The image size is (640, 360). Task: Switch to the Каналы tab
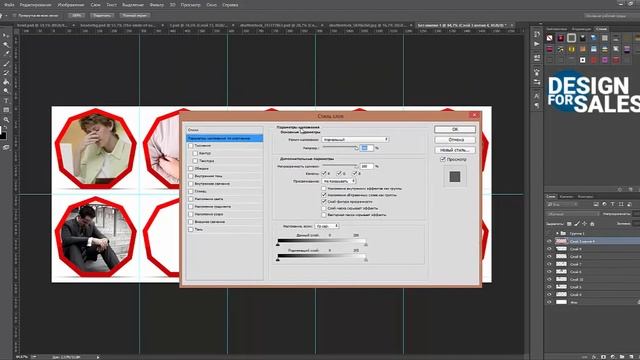(566, 196)
